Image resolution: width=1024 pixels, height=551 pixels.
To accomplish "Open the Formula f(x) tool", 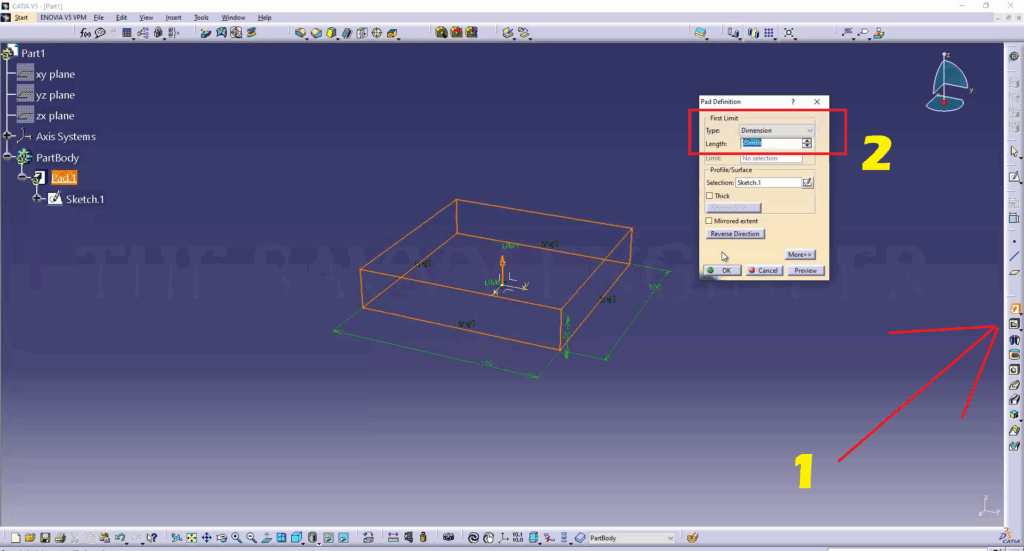I will 86,33.
